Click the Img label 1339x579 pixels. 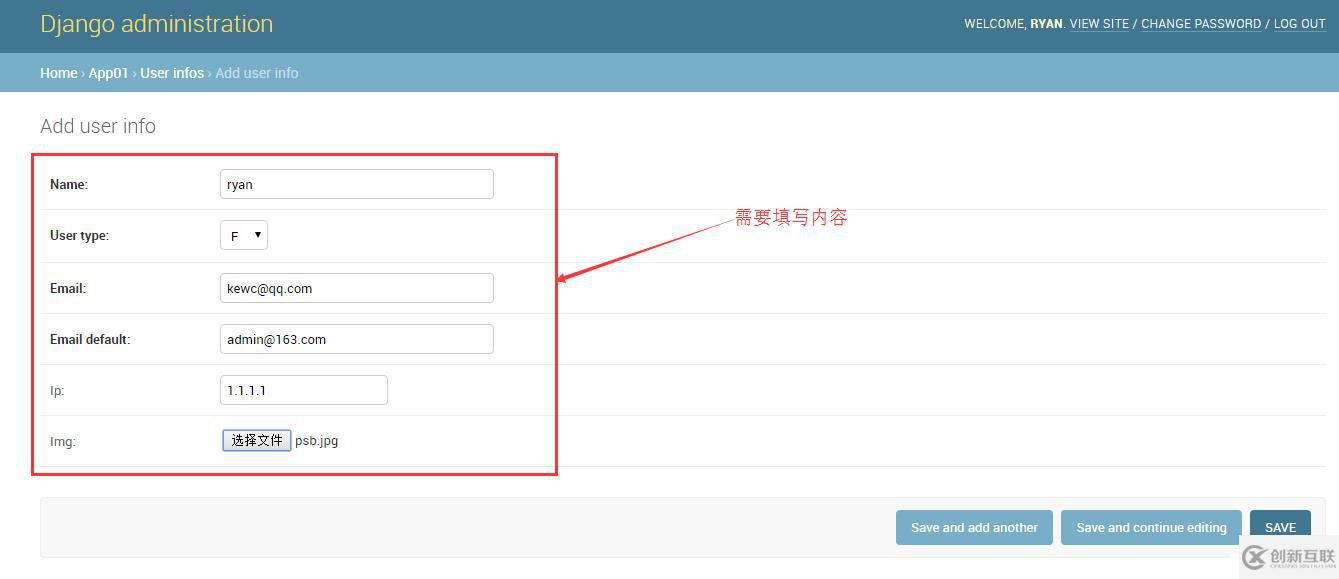63,441
